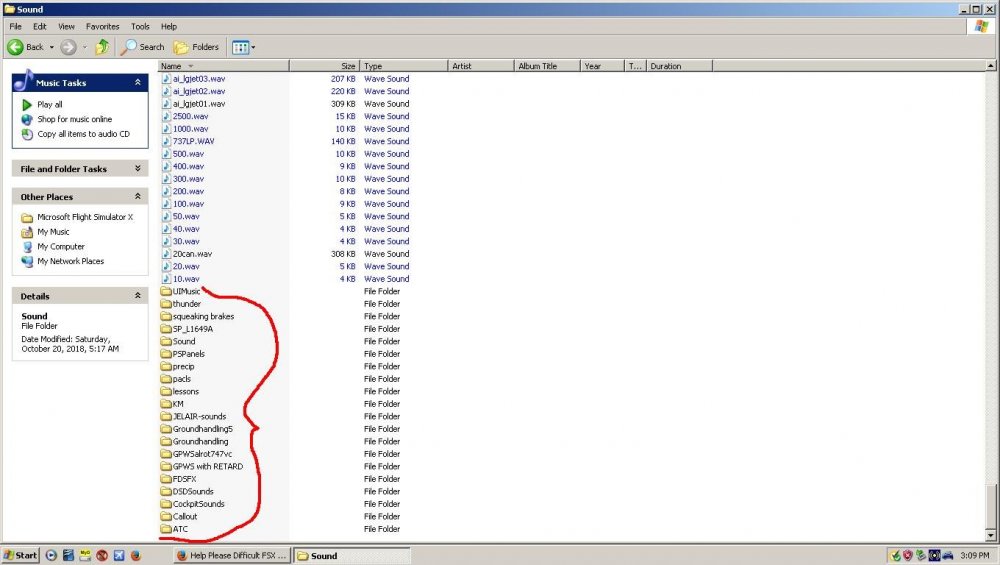The height and width of the screenshot is (565, 1000).
Task: Open My Computer from Other Places
Action: click(x=61, y=246)
